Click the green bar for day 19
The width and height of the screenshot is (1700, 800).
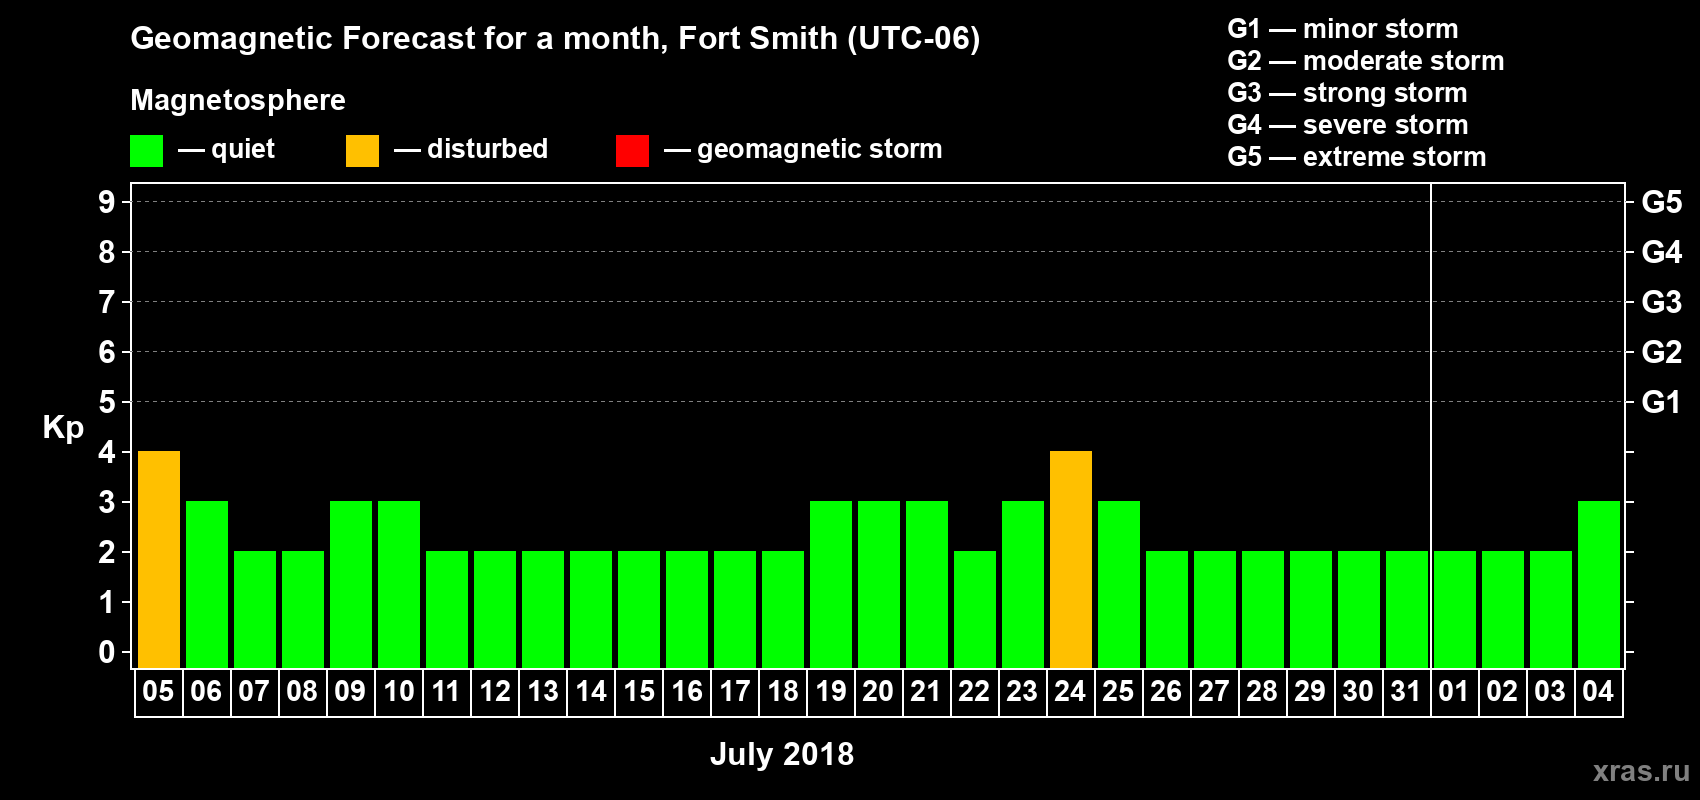click(831, 584)
